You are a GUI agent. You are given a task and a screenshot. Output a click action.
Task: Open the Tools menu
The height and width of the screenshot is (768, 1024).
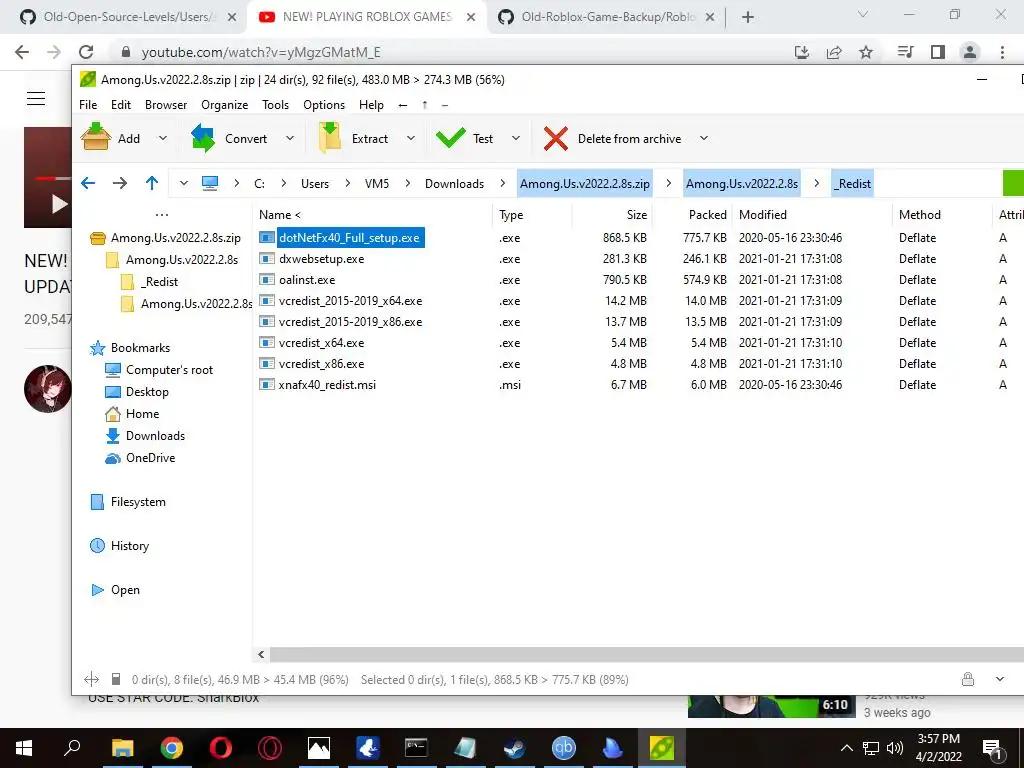coord(276,104)
